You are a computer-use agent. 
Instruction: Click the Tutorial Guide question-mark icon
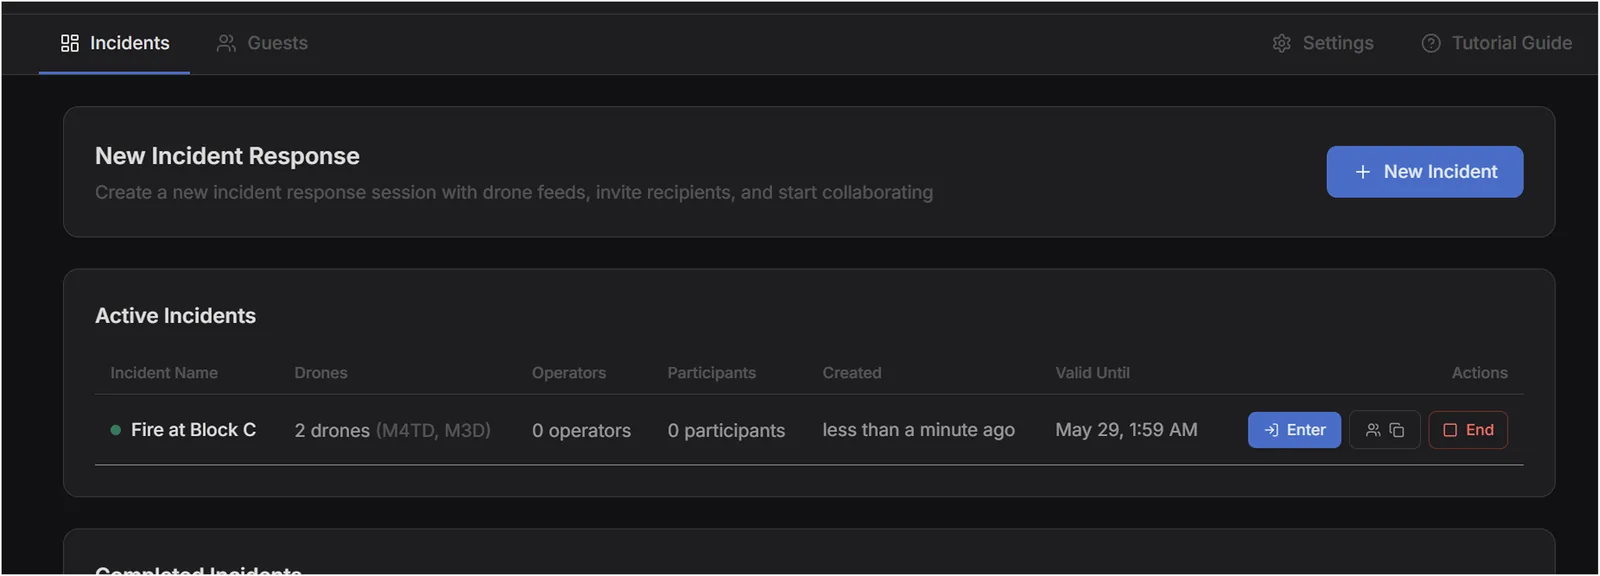coord(1431,43)
